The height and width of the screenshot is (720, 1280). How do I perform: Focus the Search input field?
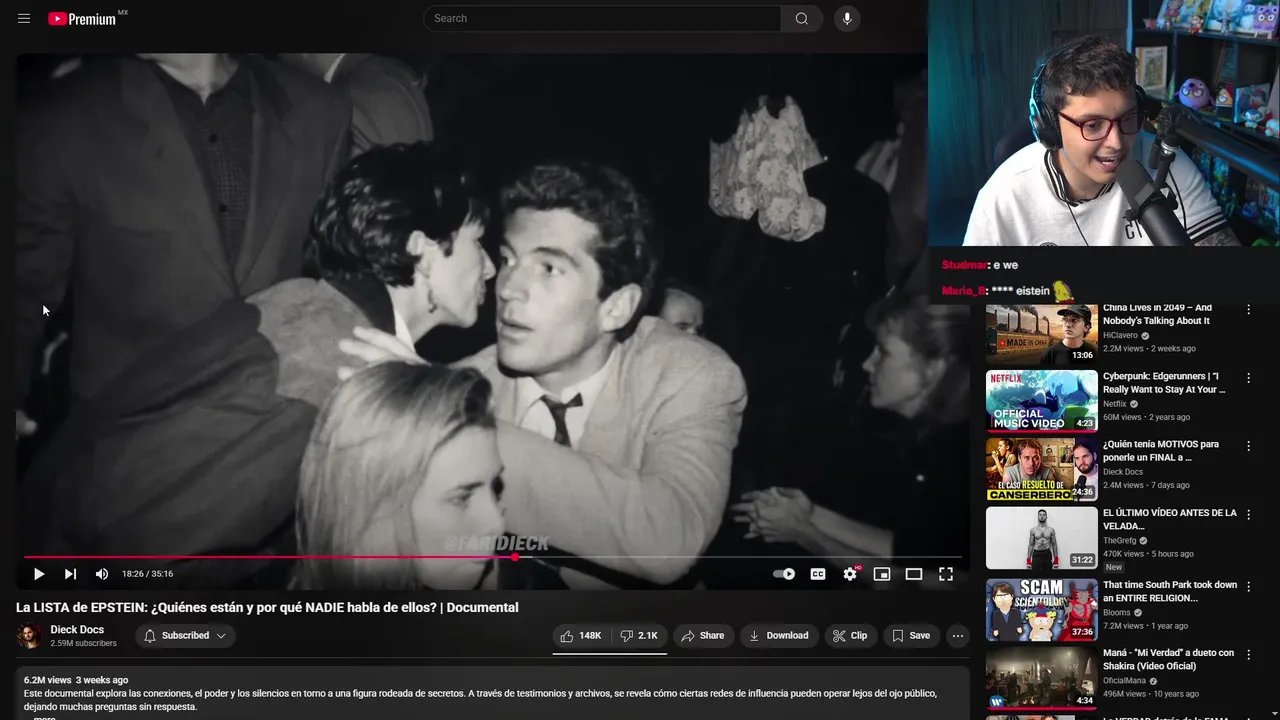pyautogui.click(x=602, y=18)
